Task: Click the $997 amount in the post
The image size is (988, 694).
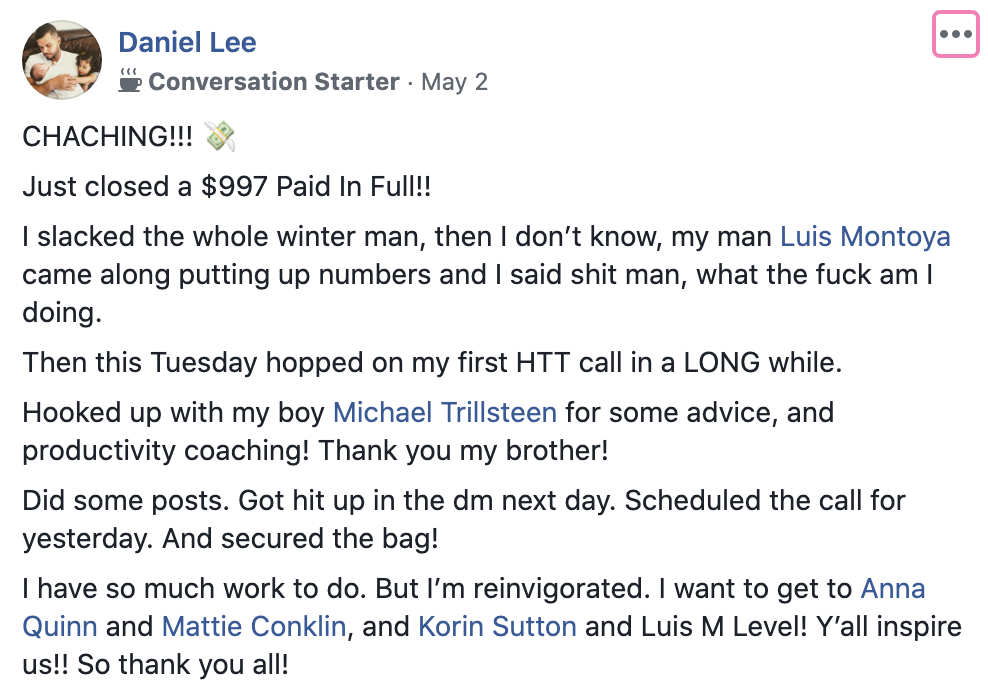Action: [x=234, y=187]
